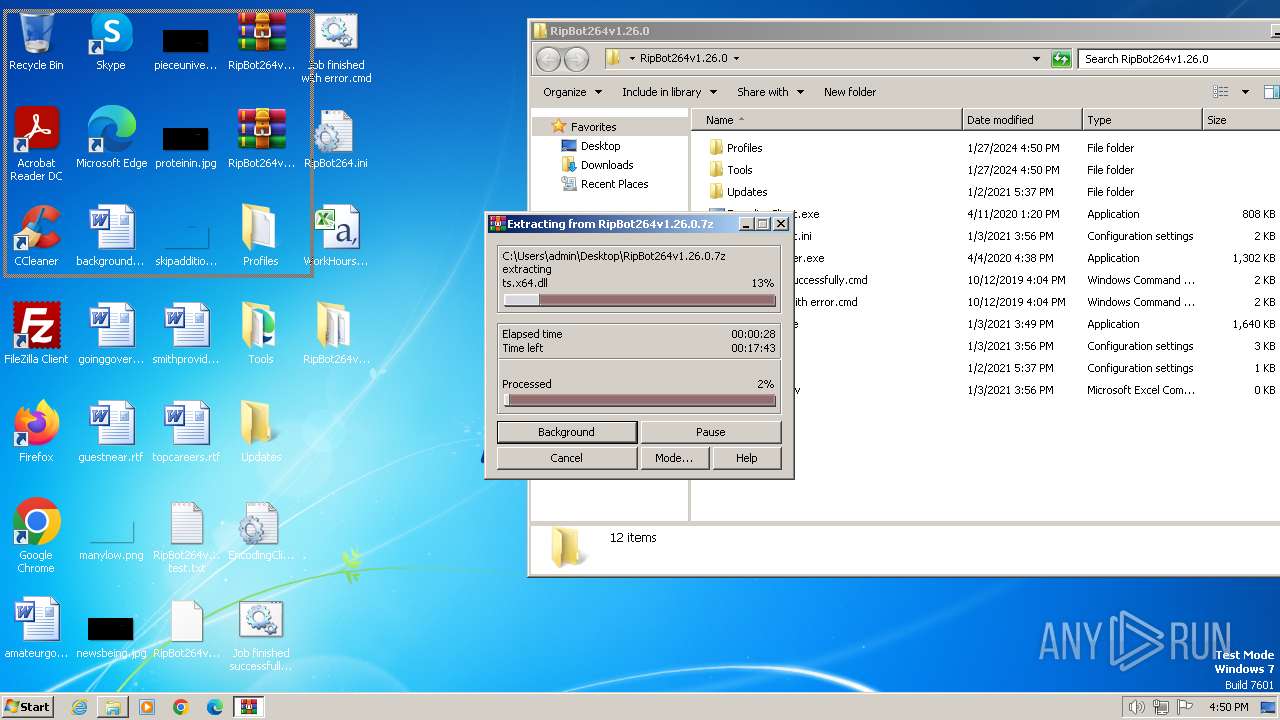Viewport: 1280px width, 720px height.
Task: Click the Background button in extraction dialog
Action: click(x=566, y=432)
